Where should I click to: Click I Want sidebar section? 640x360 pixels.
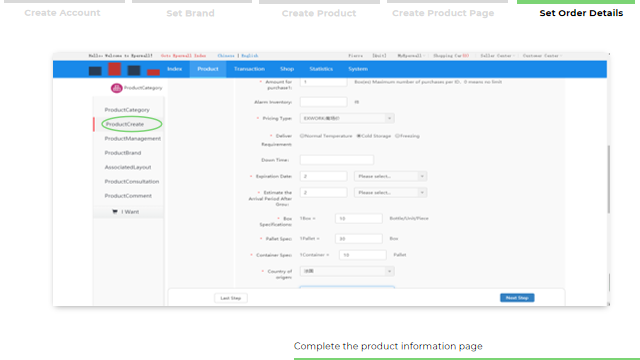[x=128, y=212]
